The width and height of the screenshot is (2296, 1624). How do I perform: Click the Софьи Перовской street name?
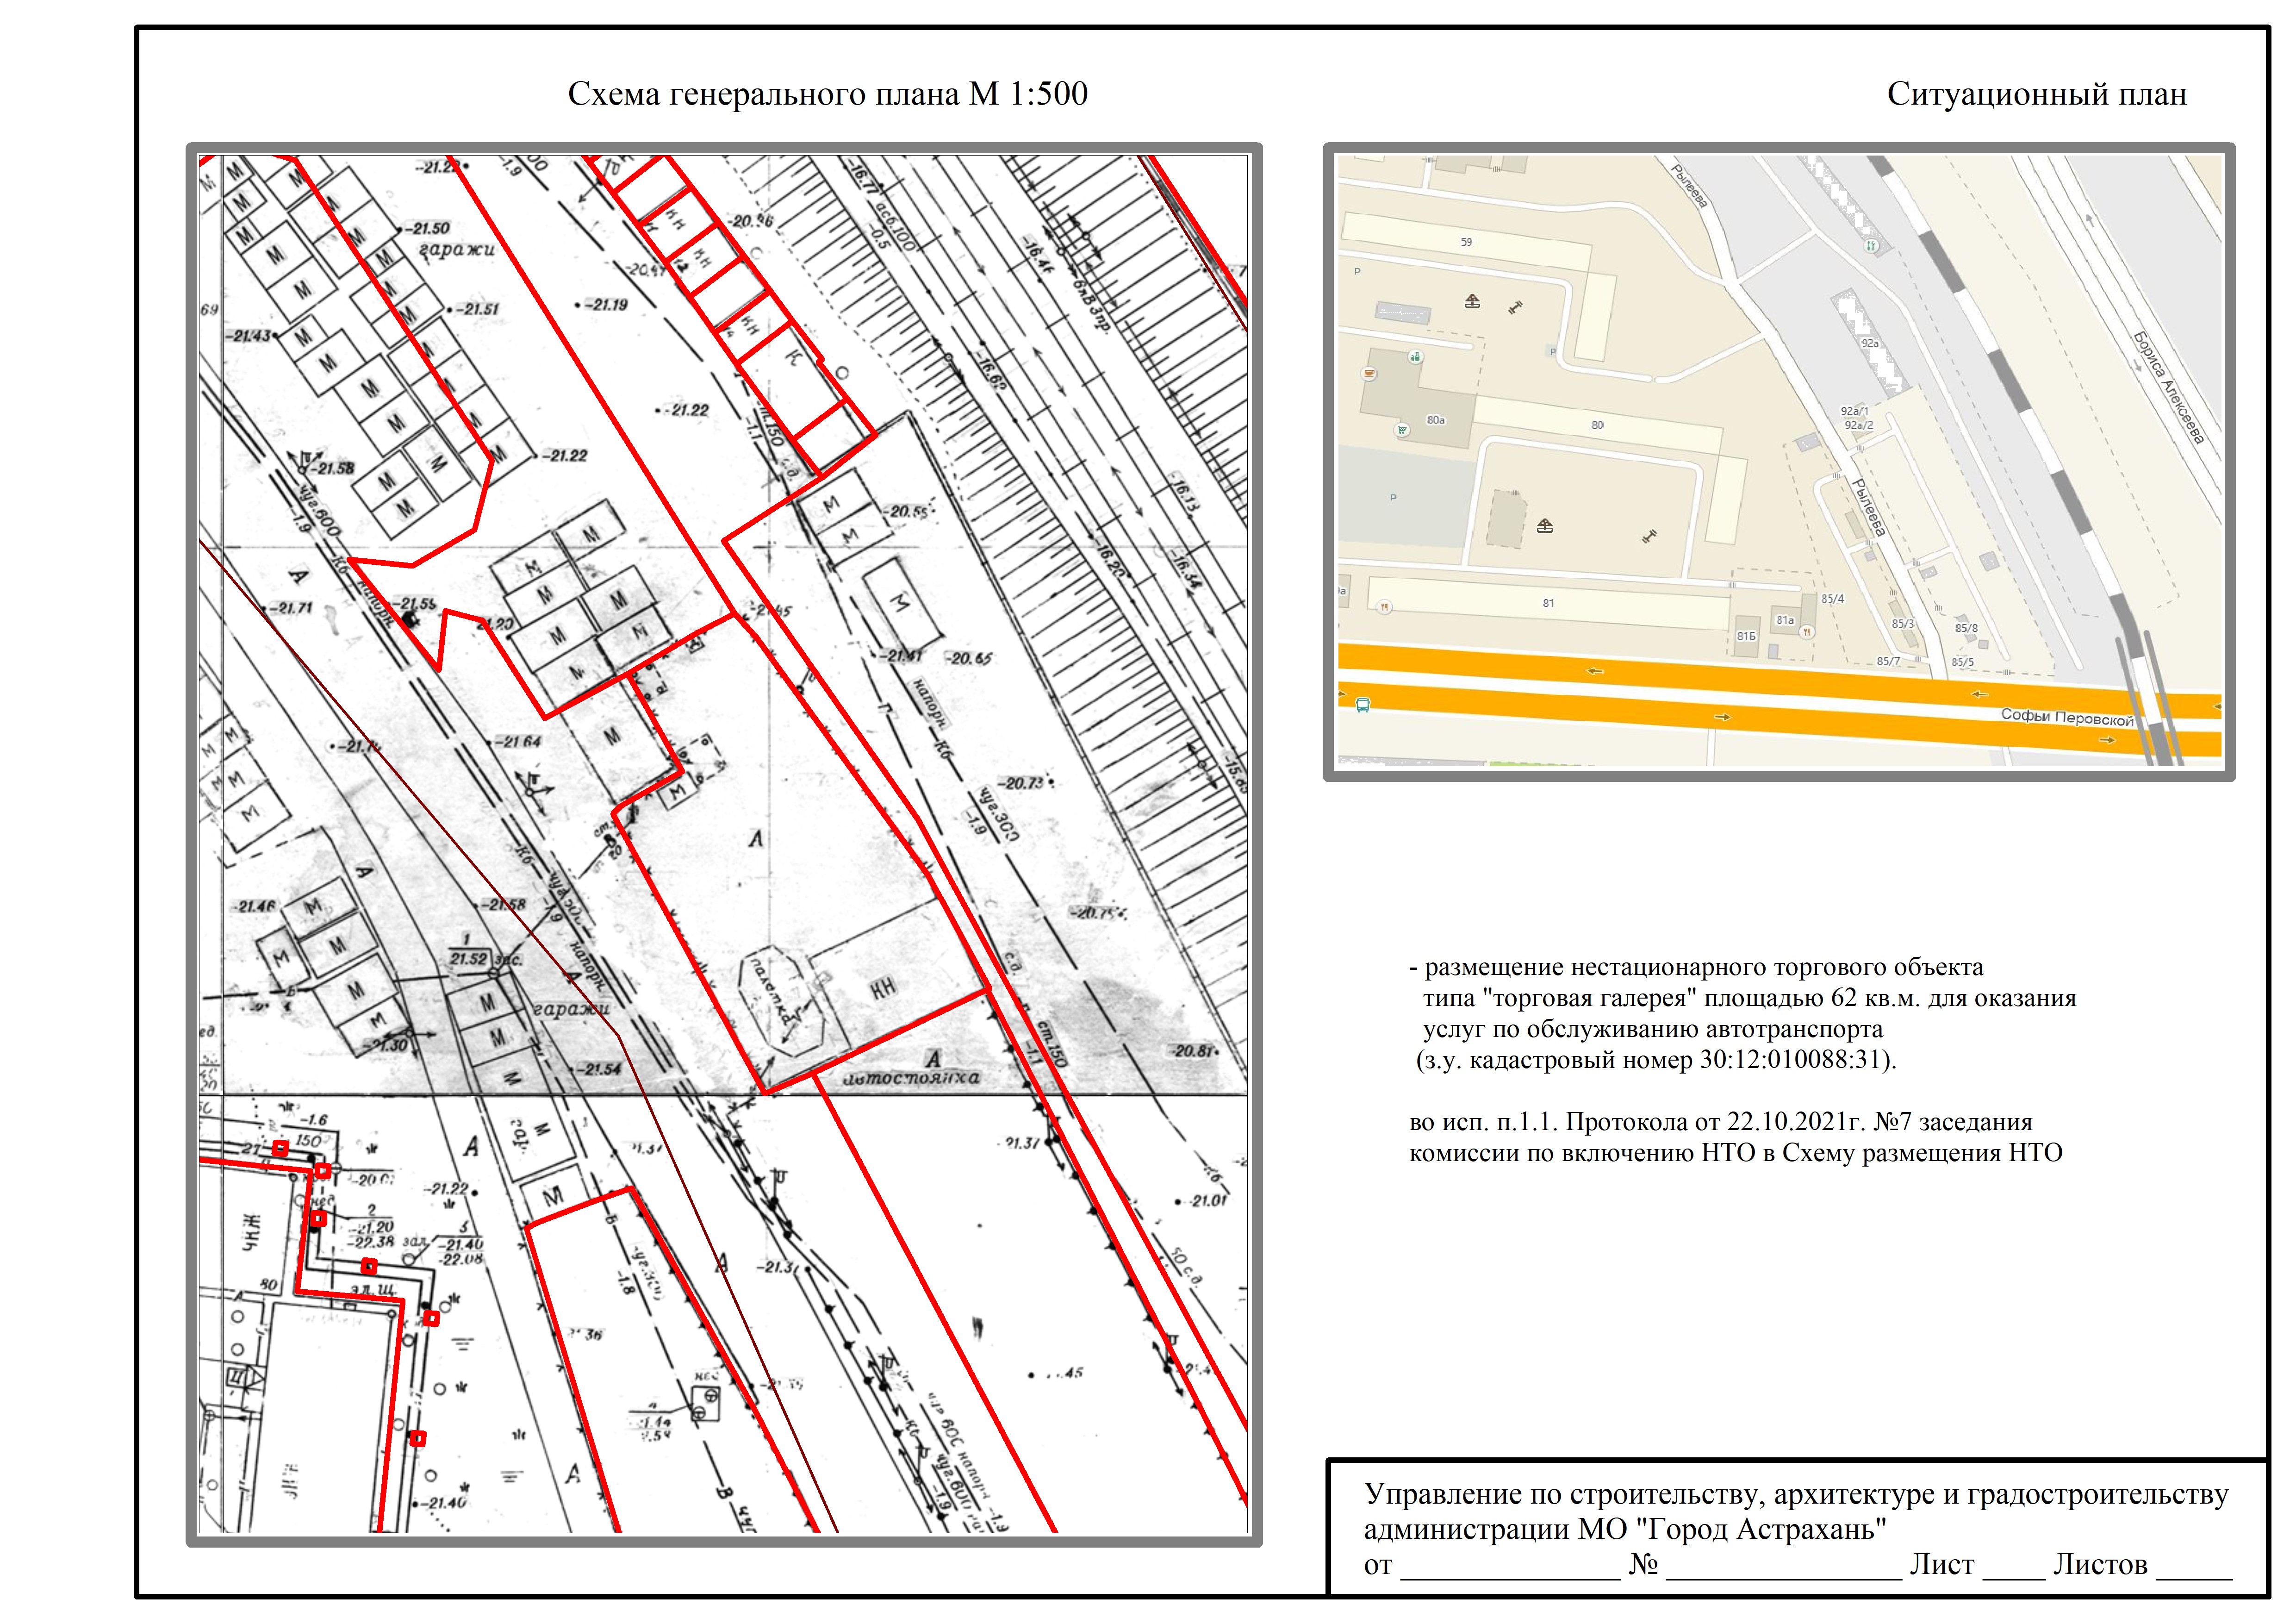pos(2066,718)
